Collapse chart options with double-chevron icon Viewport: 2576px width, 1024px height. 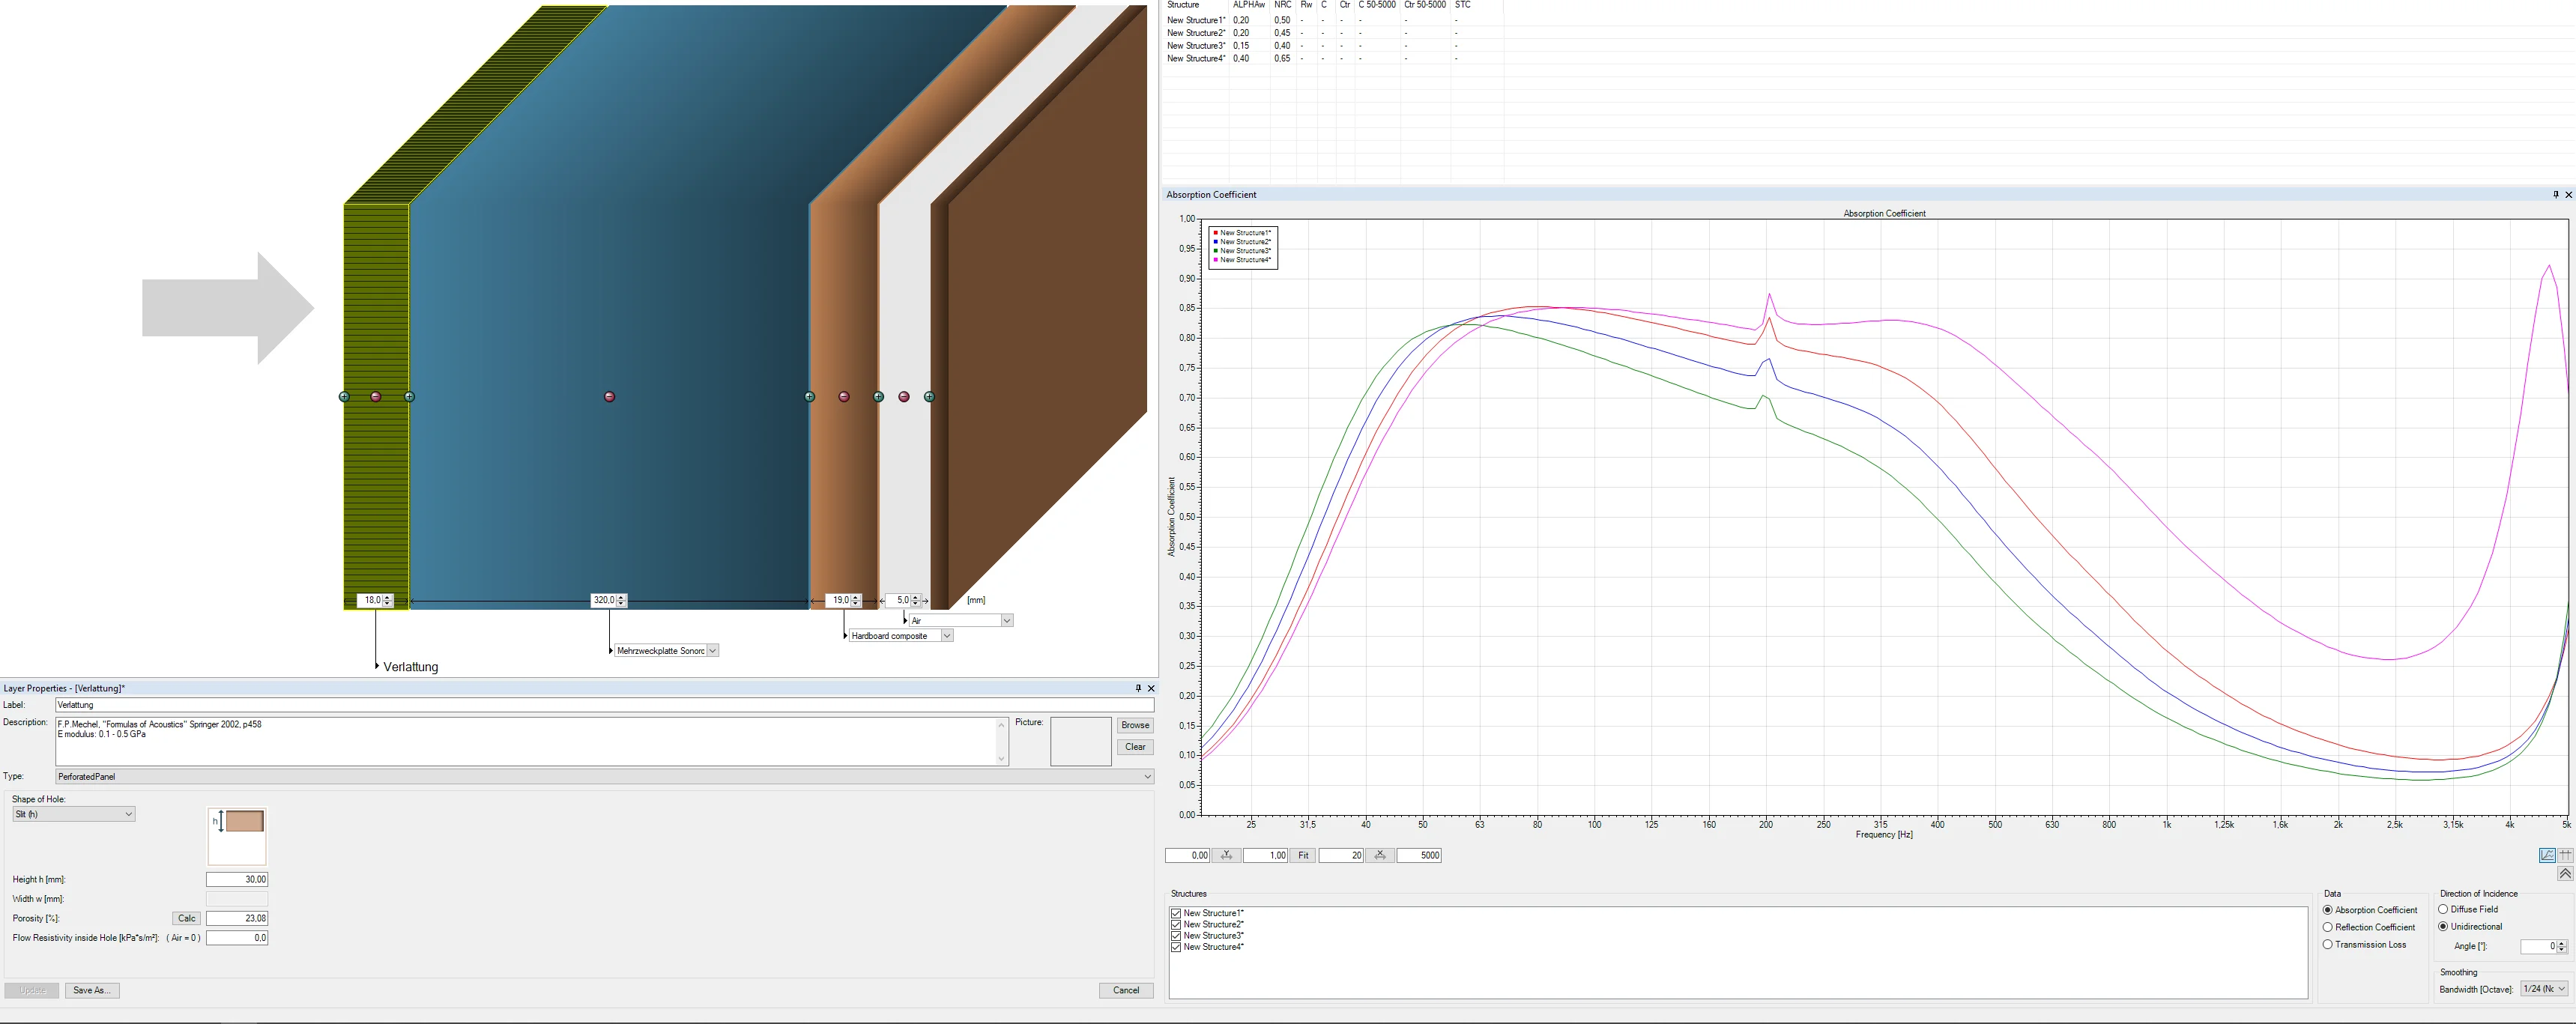coord(2565,874)
